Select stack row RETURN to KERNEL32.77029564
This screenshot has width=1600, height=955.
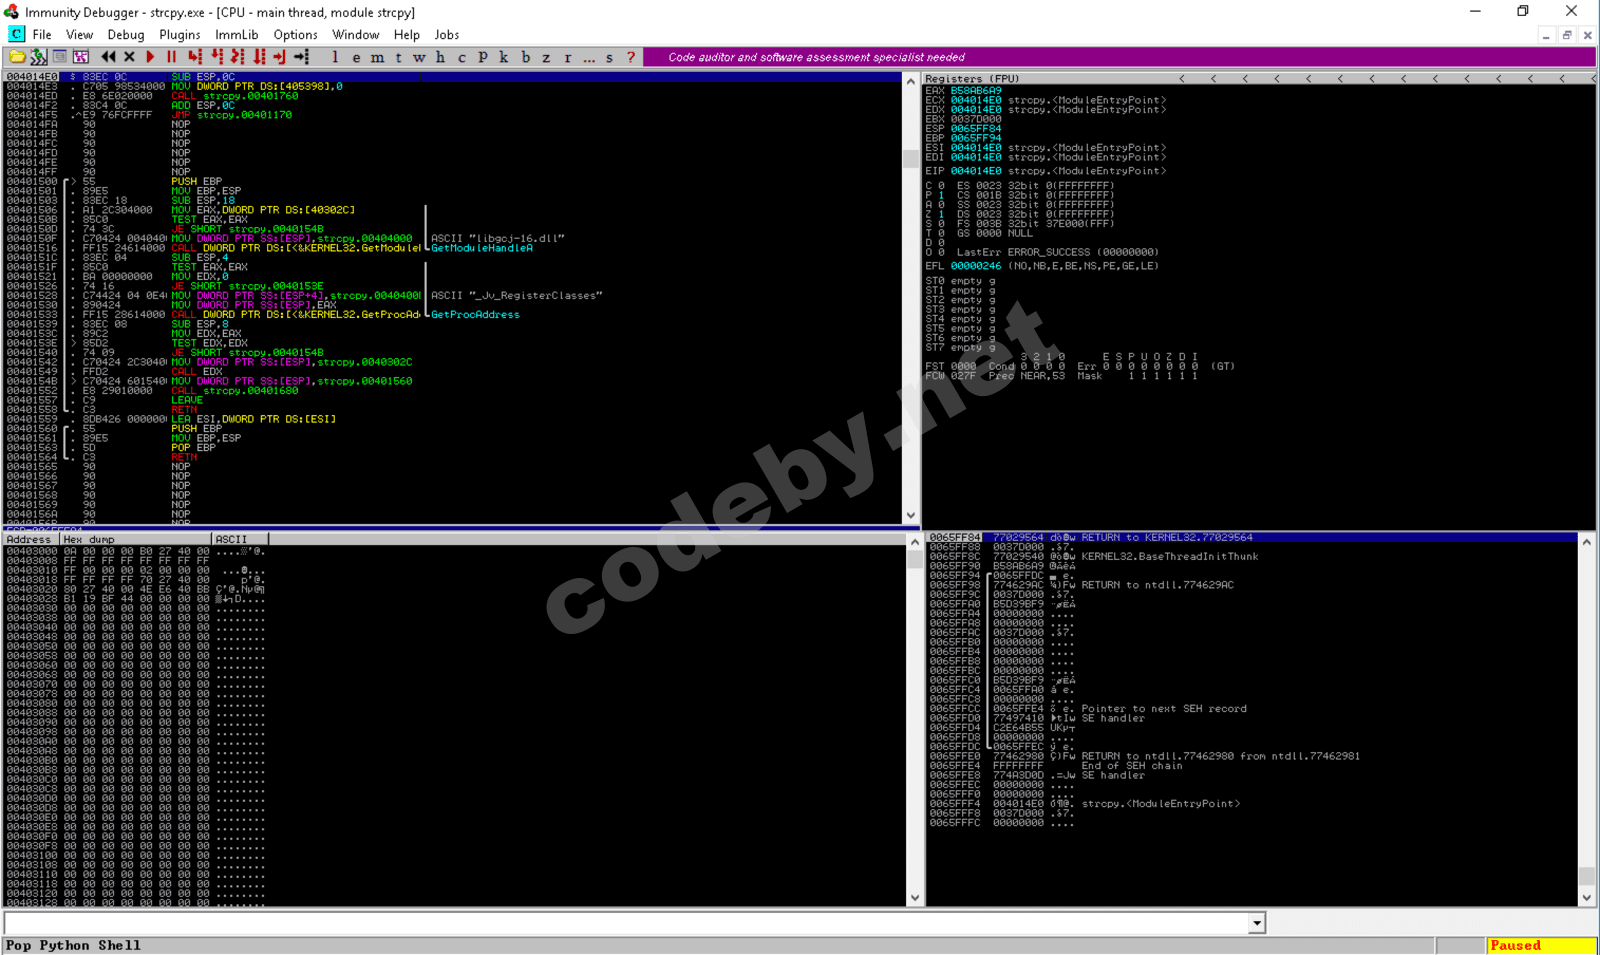point(1252,537)
